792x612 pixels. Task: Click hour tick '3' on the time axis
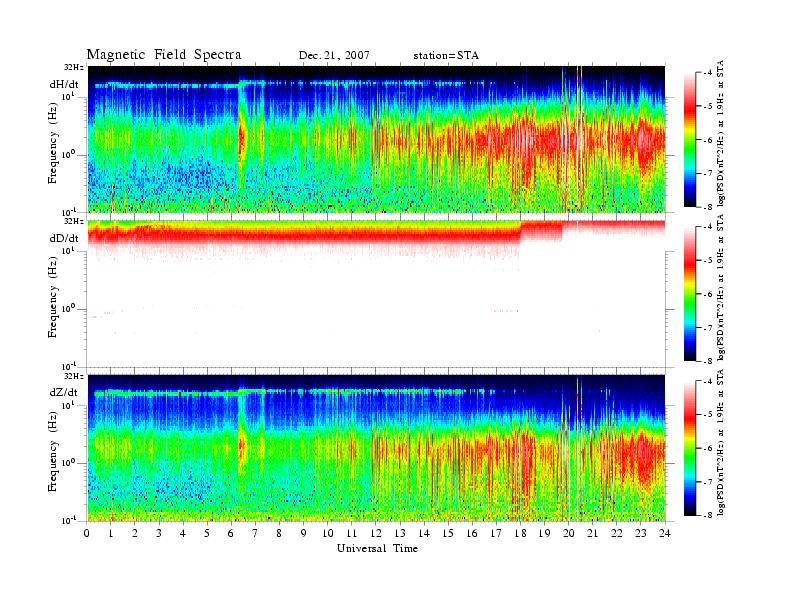click(x=159, y=534)
